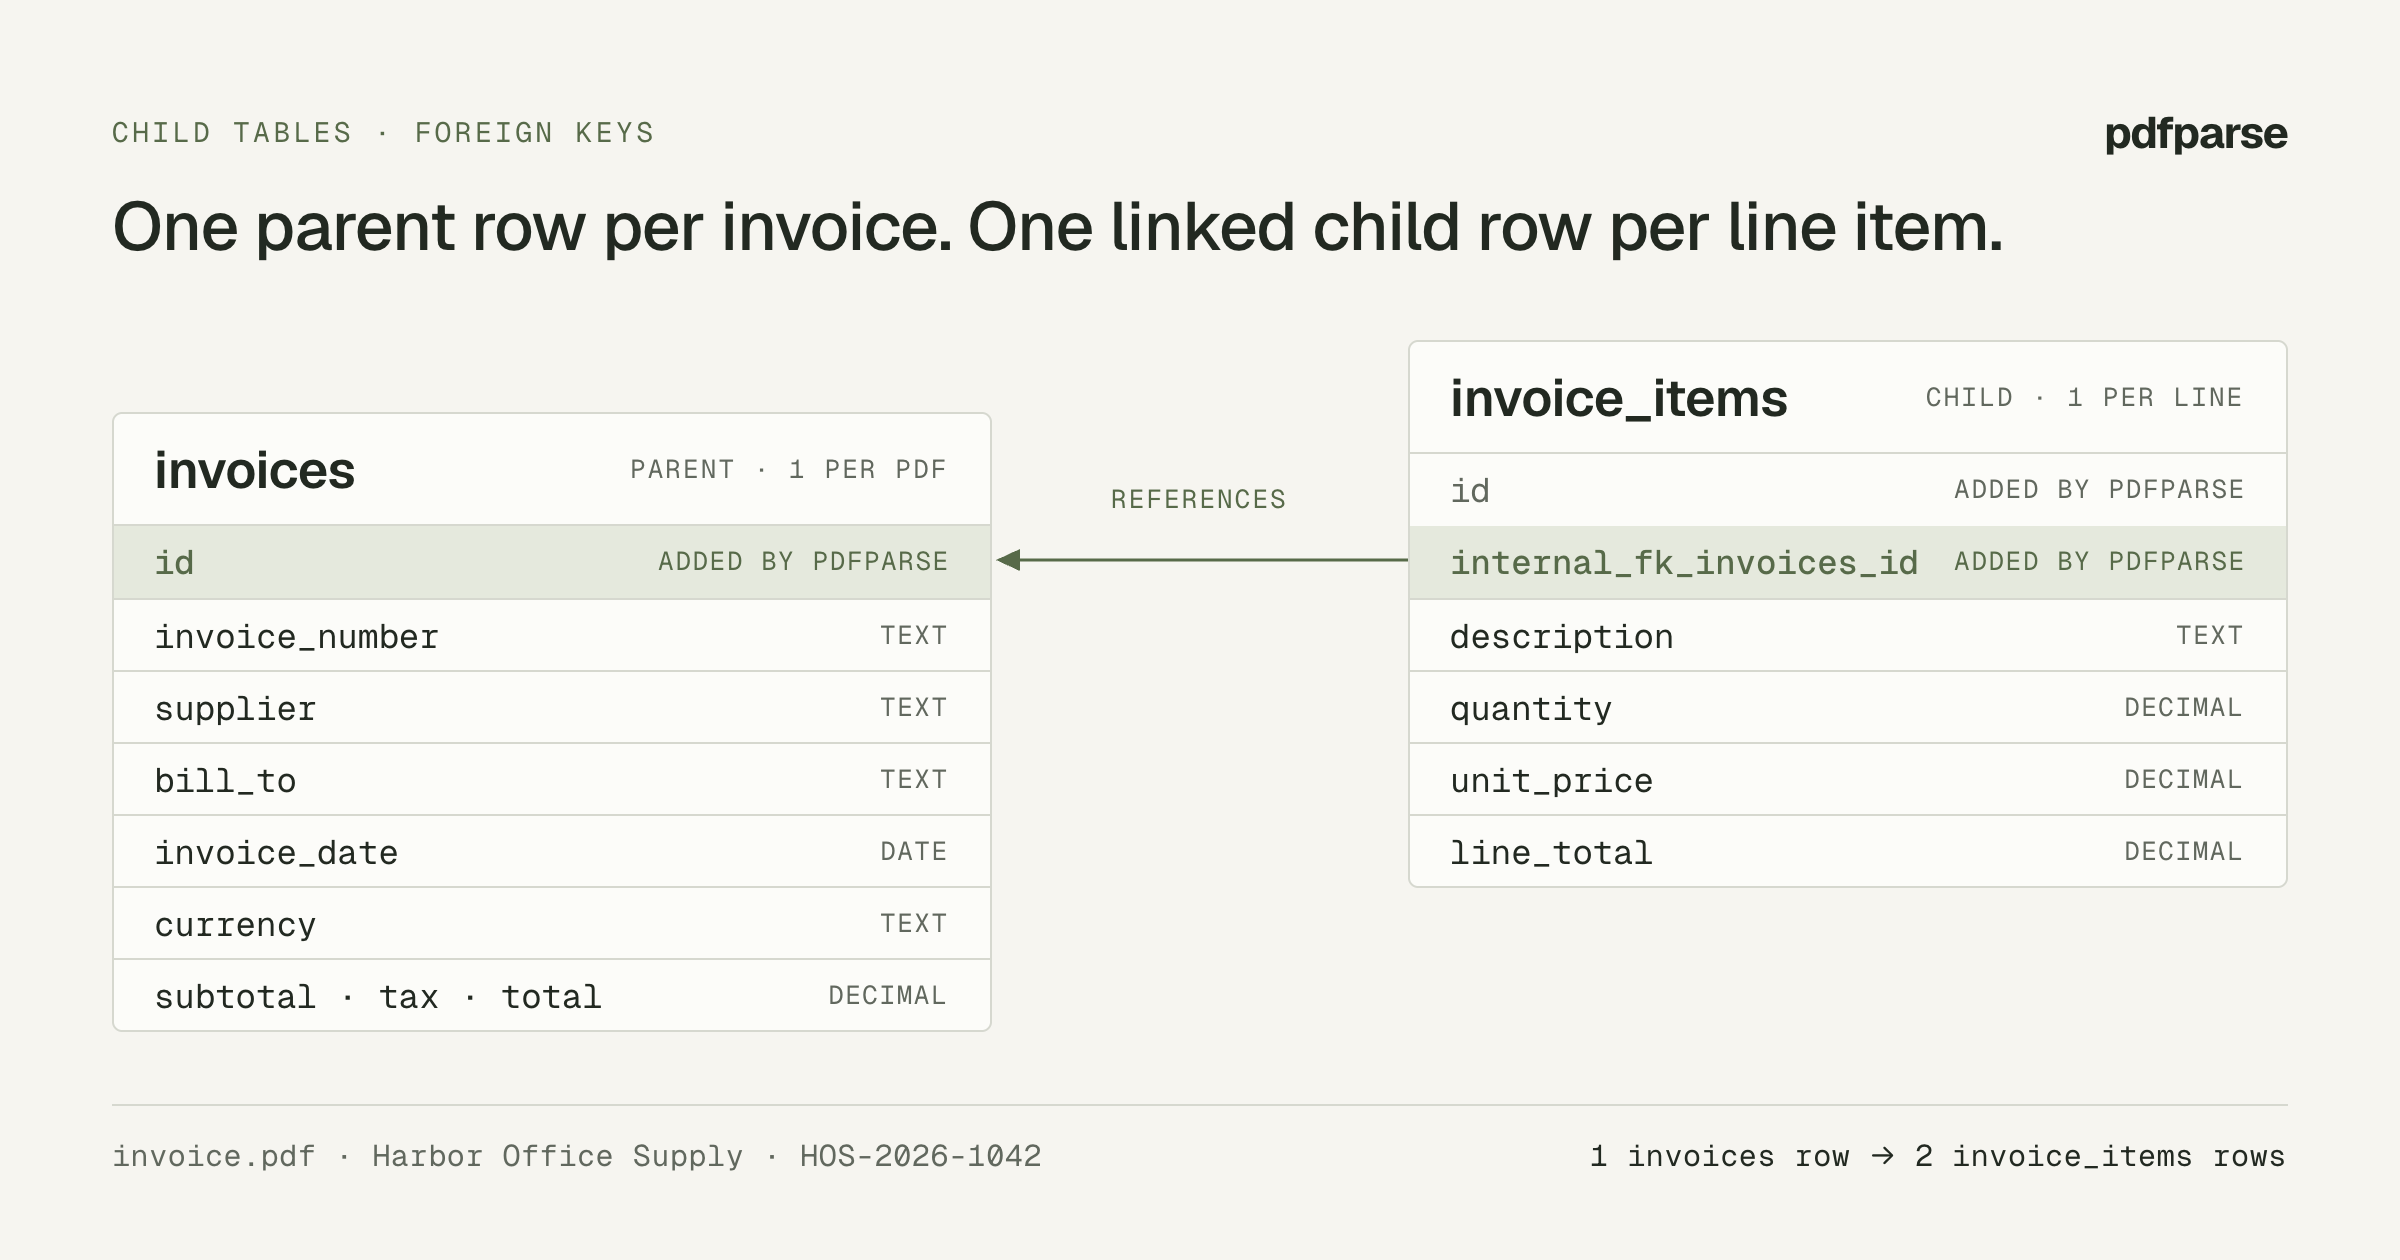Select the supplier field row
2400x1260 pixels.
click(552, 707)
